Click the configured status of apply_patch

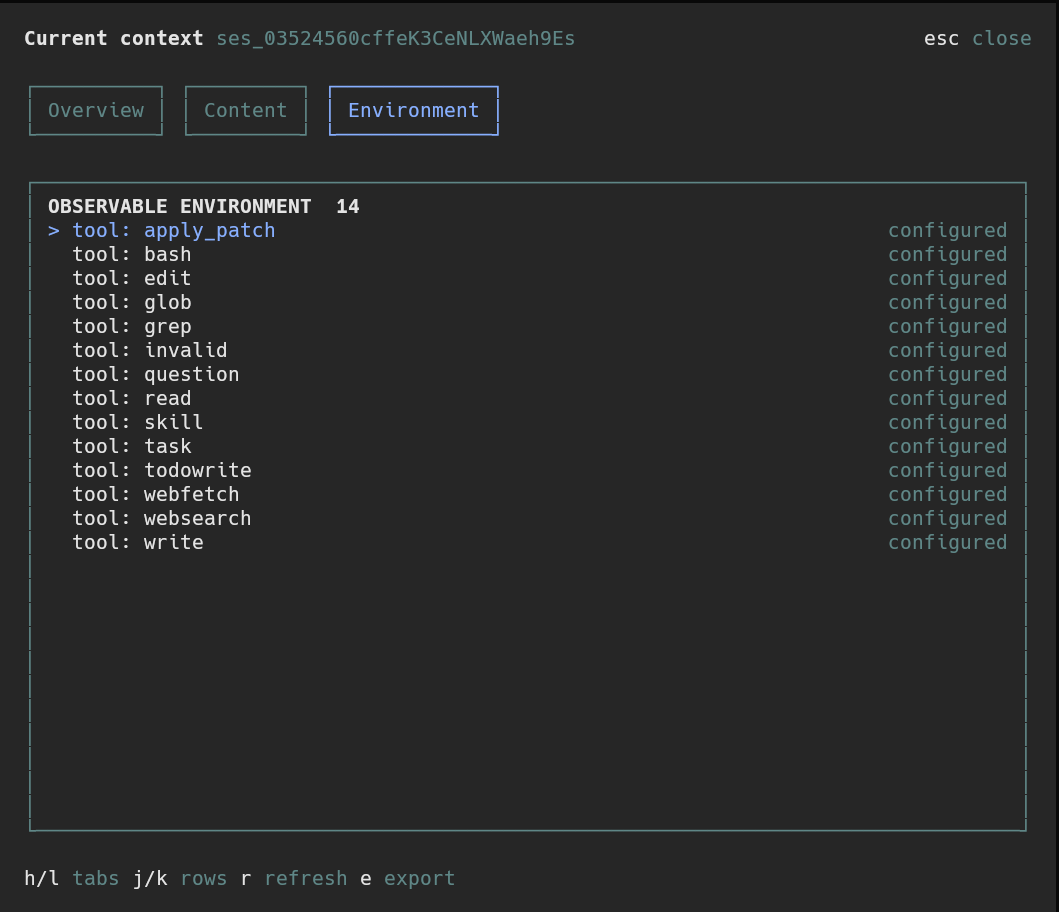click(x=948, y=230)
